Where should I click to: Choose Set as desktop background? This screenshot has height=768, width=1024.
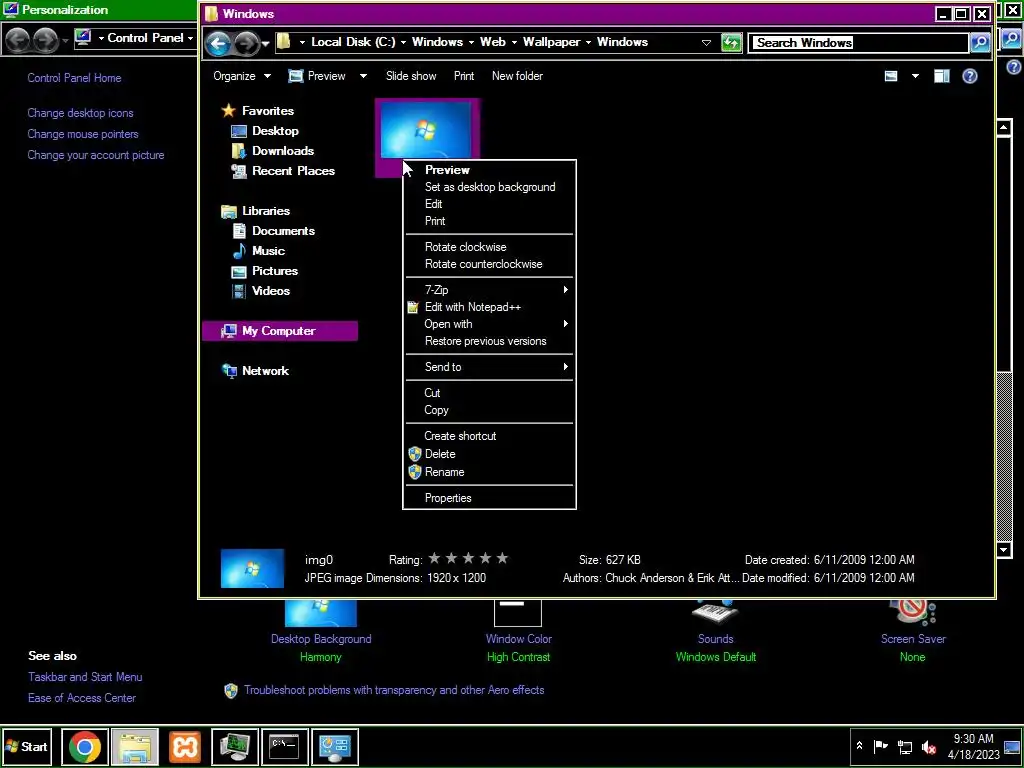tap(489, 187)
